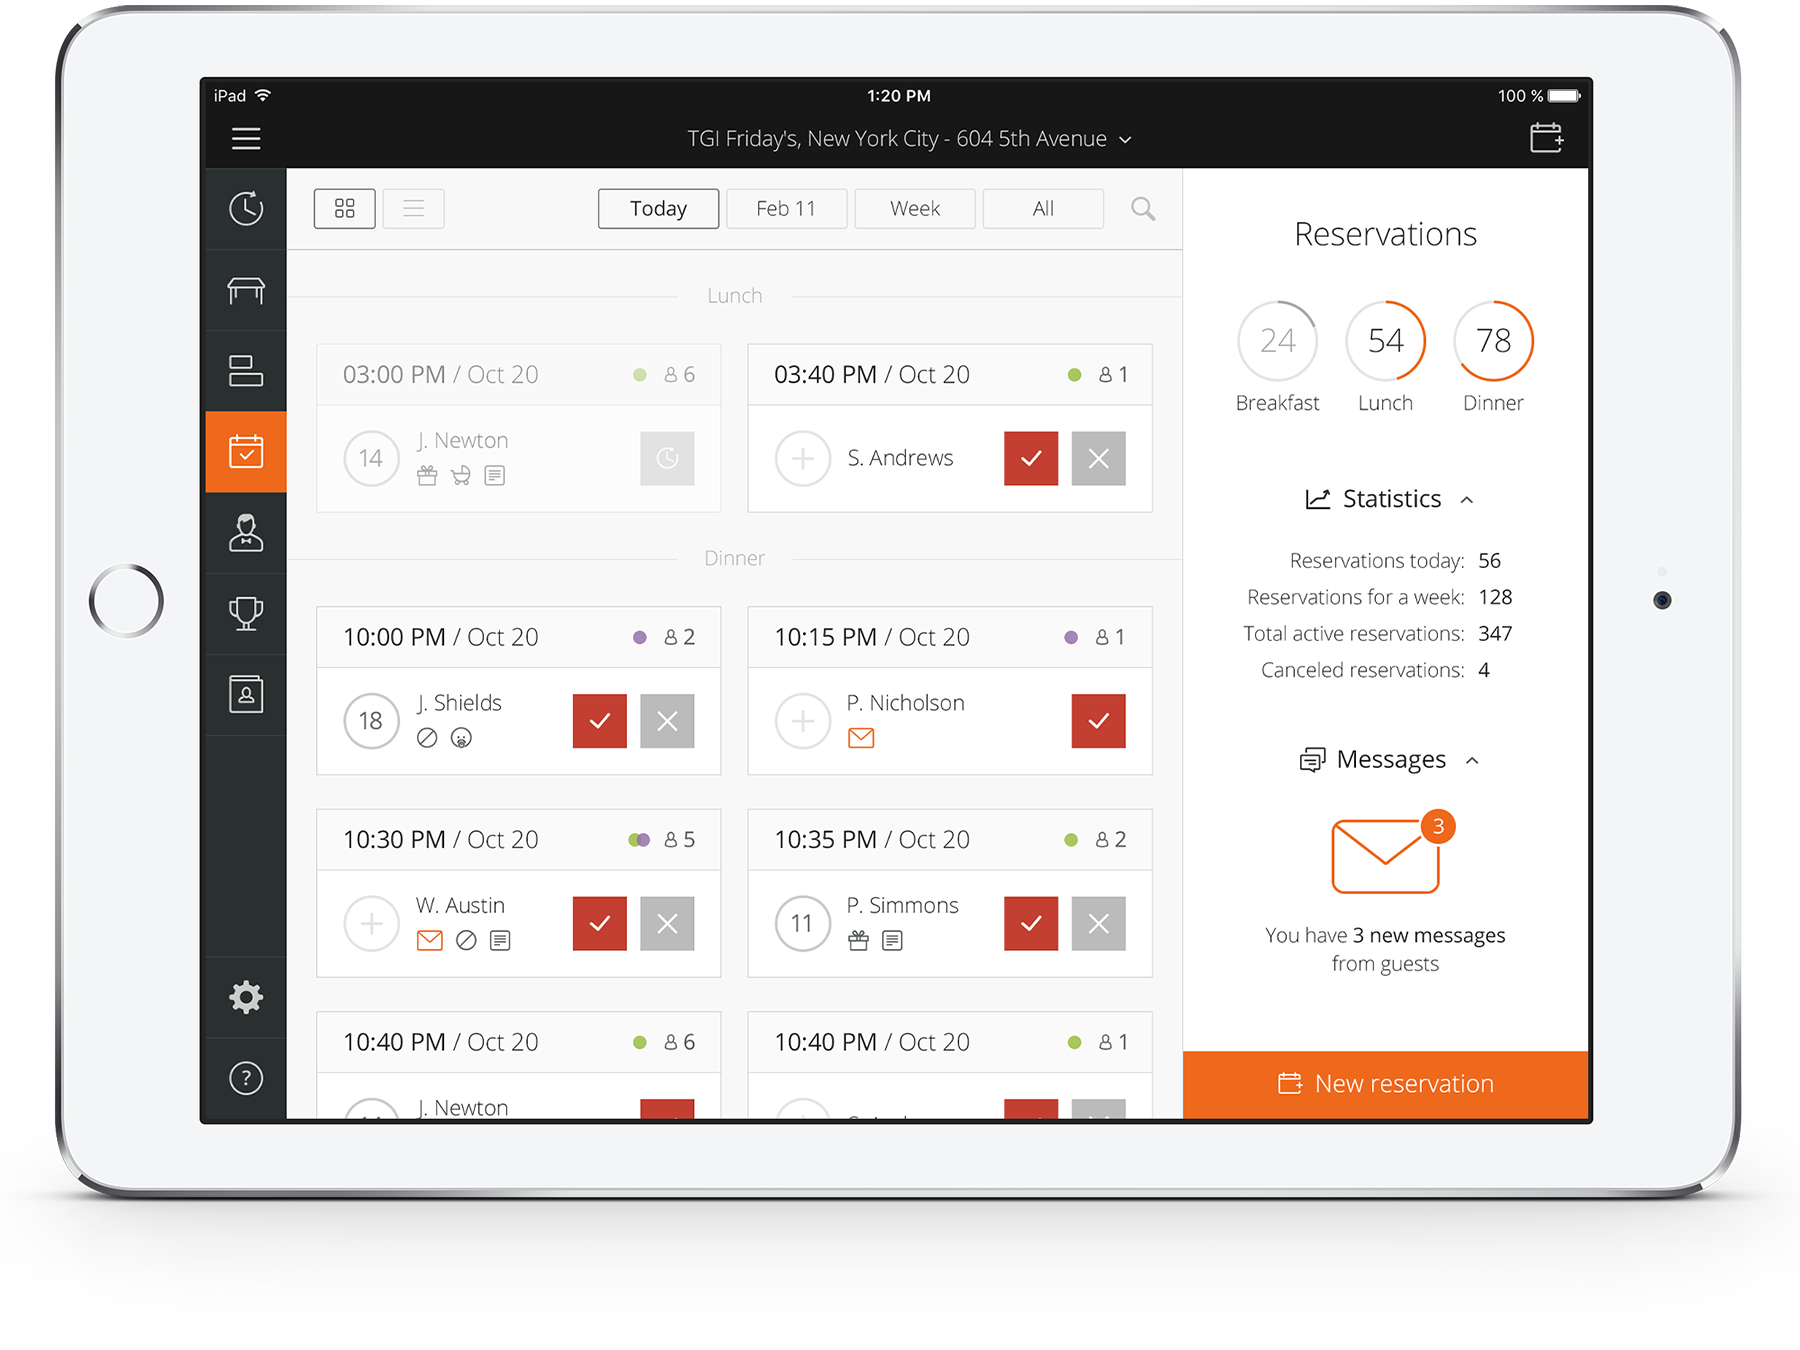
Task: Click the search magnifier icon
Action: pos(1143,208)
